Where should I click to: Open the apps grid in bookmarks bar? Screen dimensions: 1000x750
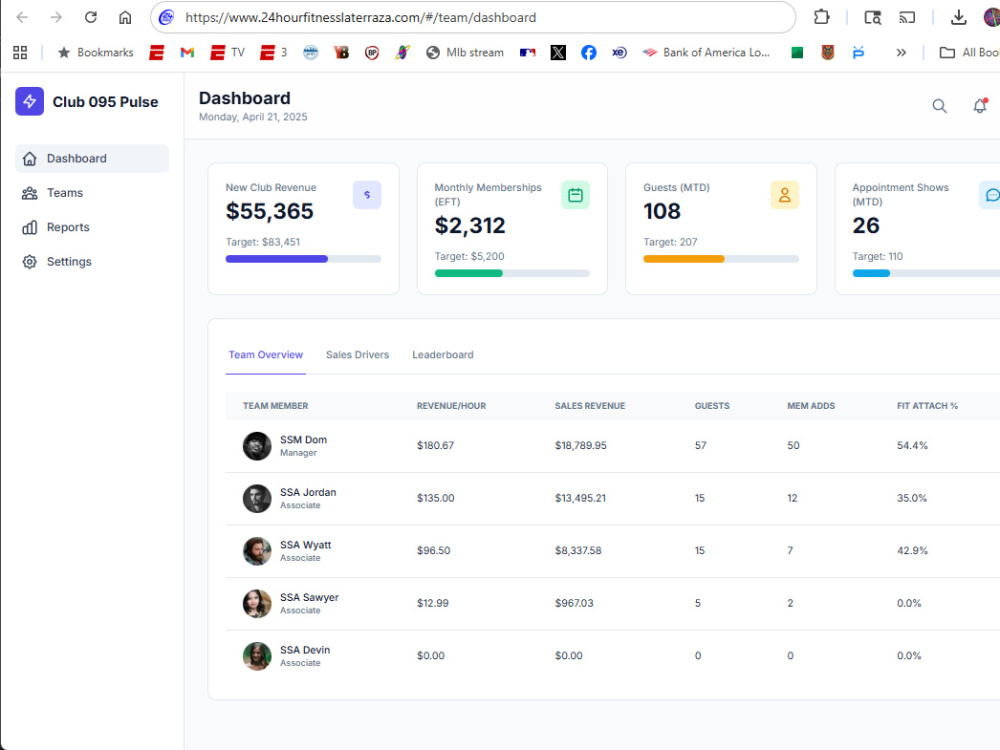tap(20, 52)
